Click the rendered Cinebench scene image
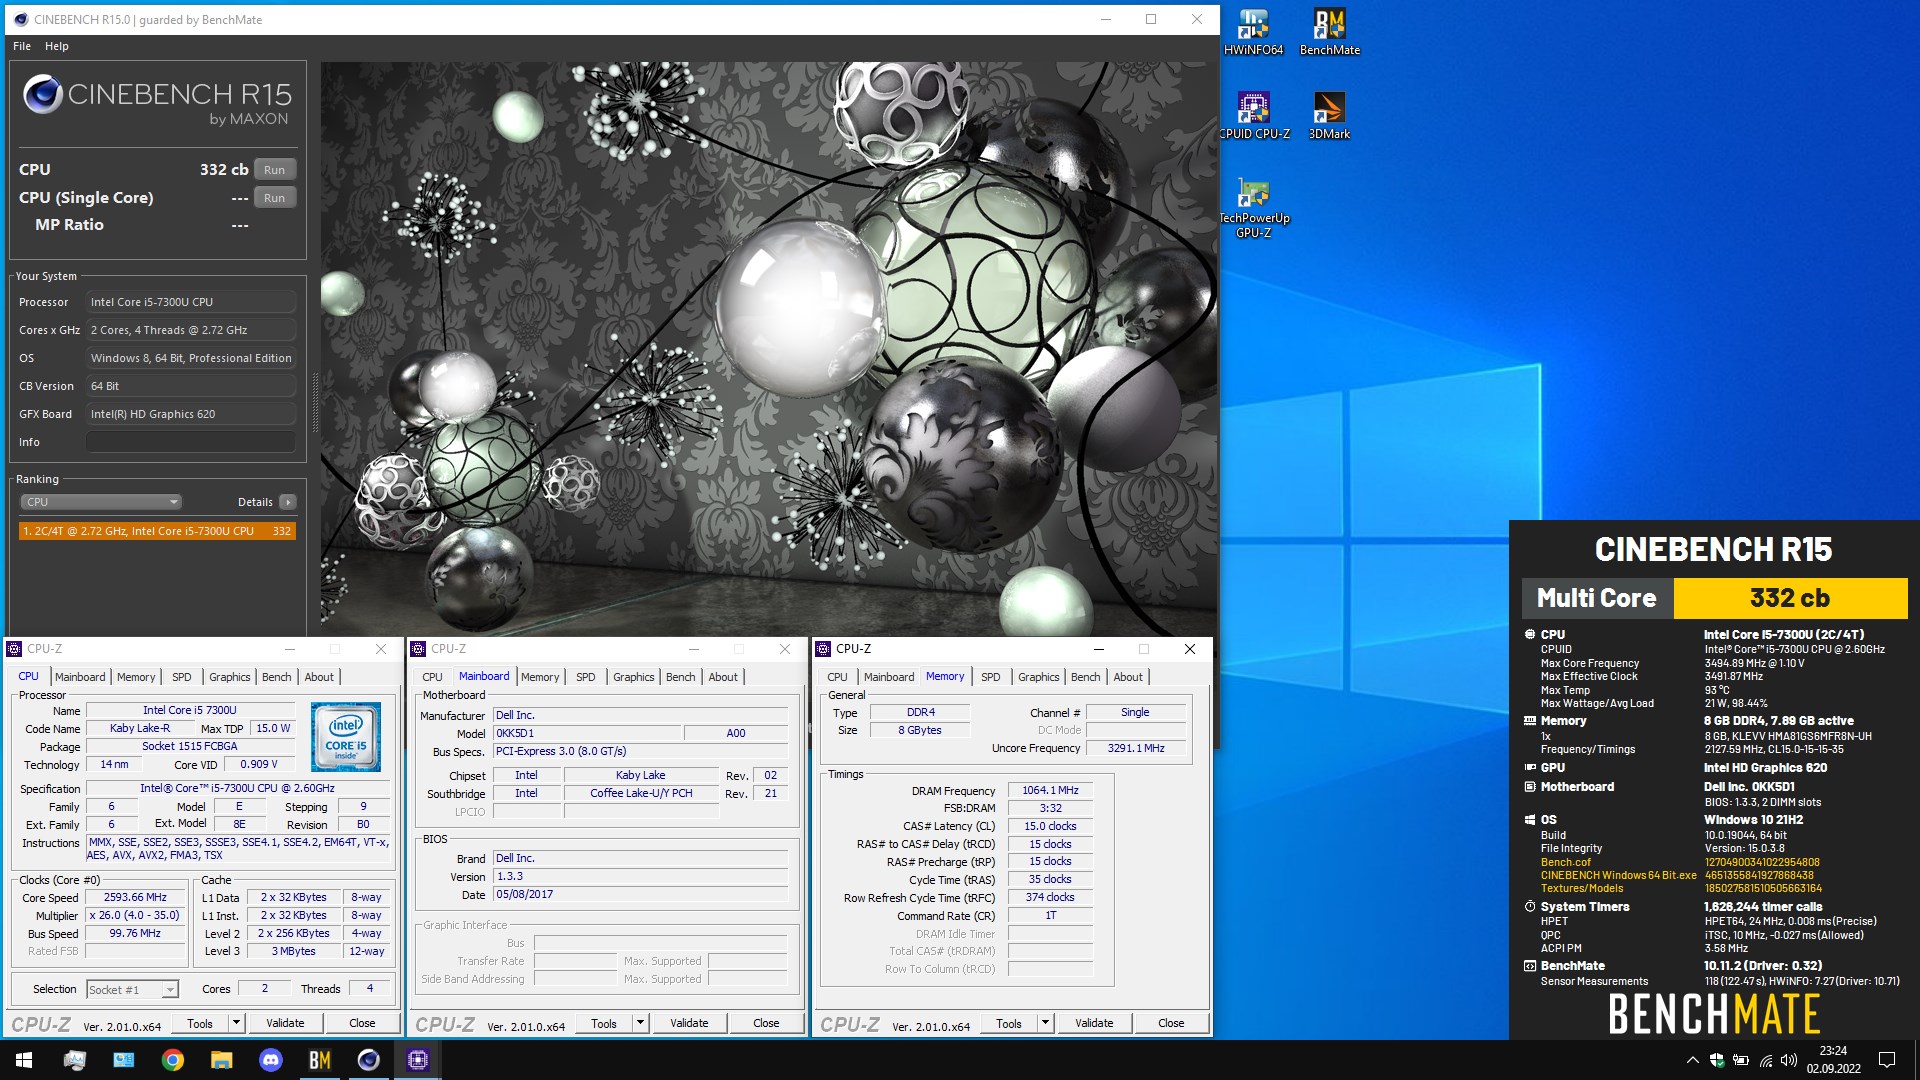Screen dimensions: 1920x1080 point(768,348)
